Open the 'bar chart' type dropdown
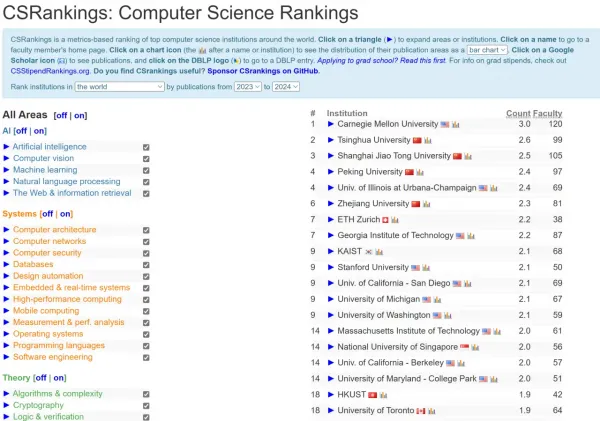 tap(487, 50)
